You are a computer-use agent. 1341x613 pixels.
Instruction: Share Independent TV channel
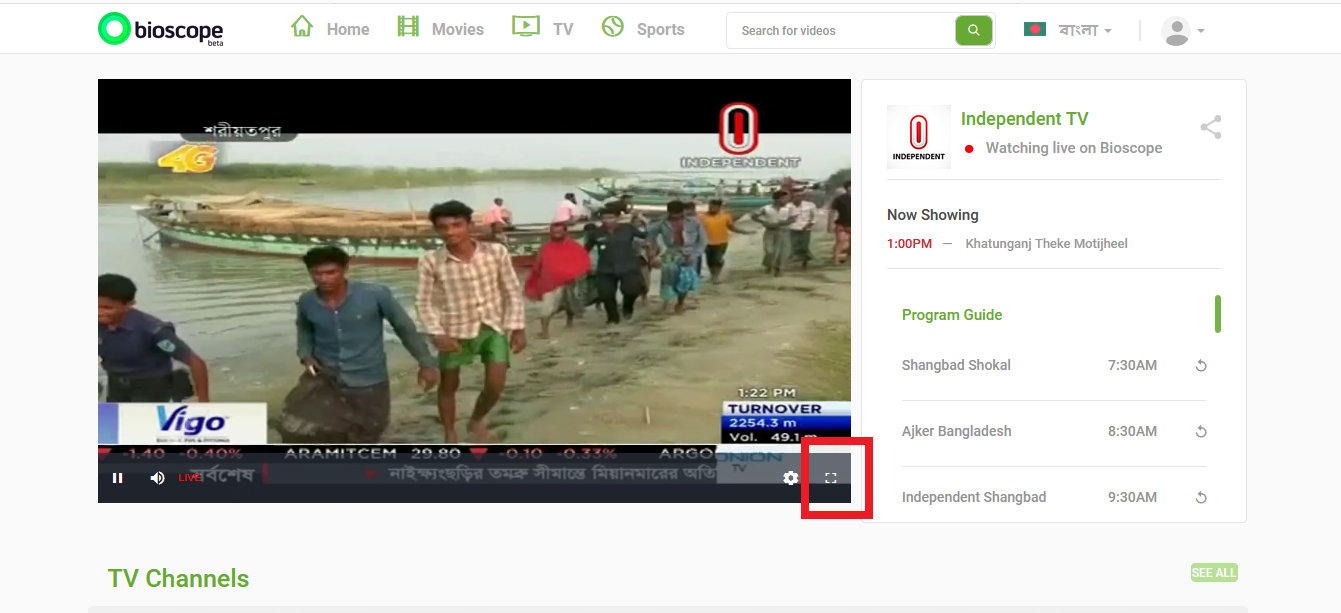coord(1211,127)
